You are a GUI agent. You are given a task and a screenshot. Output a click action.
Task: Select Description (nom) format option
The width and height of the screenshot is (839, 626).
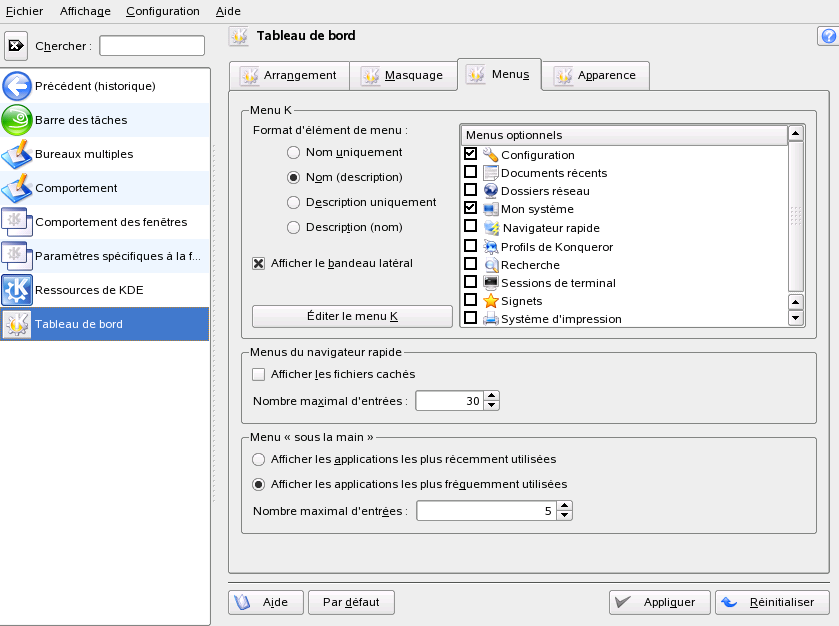(293, 227)
